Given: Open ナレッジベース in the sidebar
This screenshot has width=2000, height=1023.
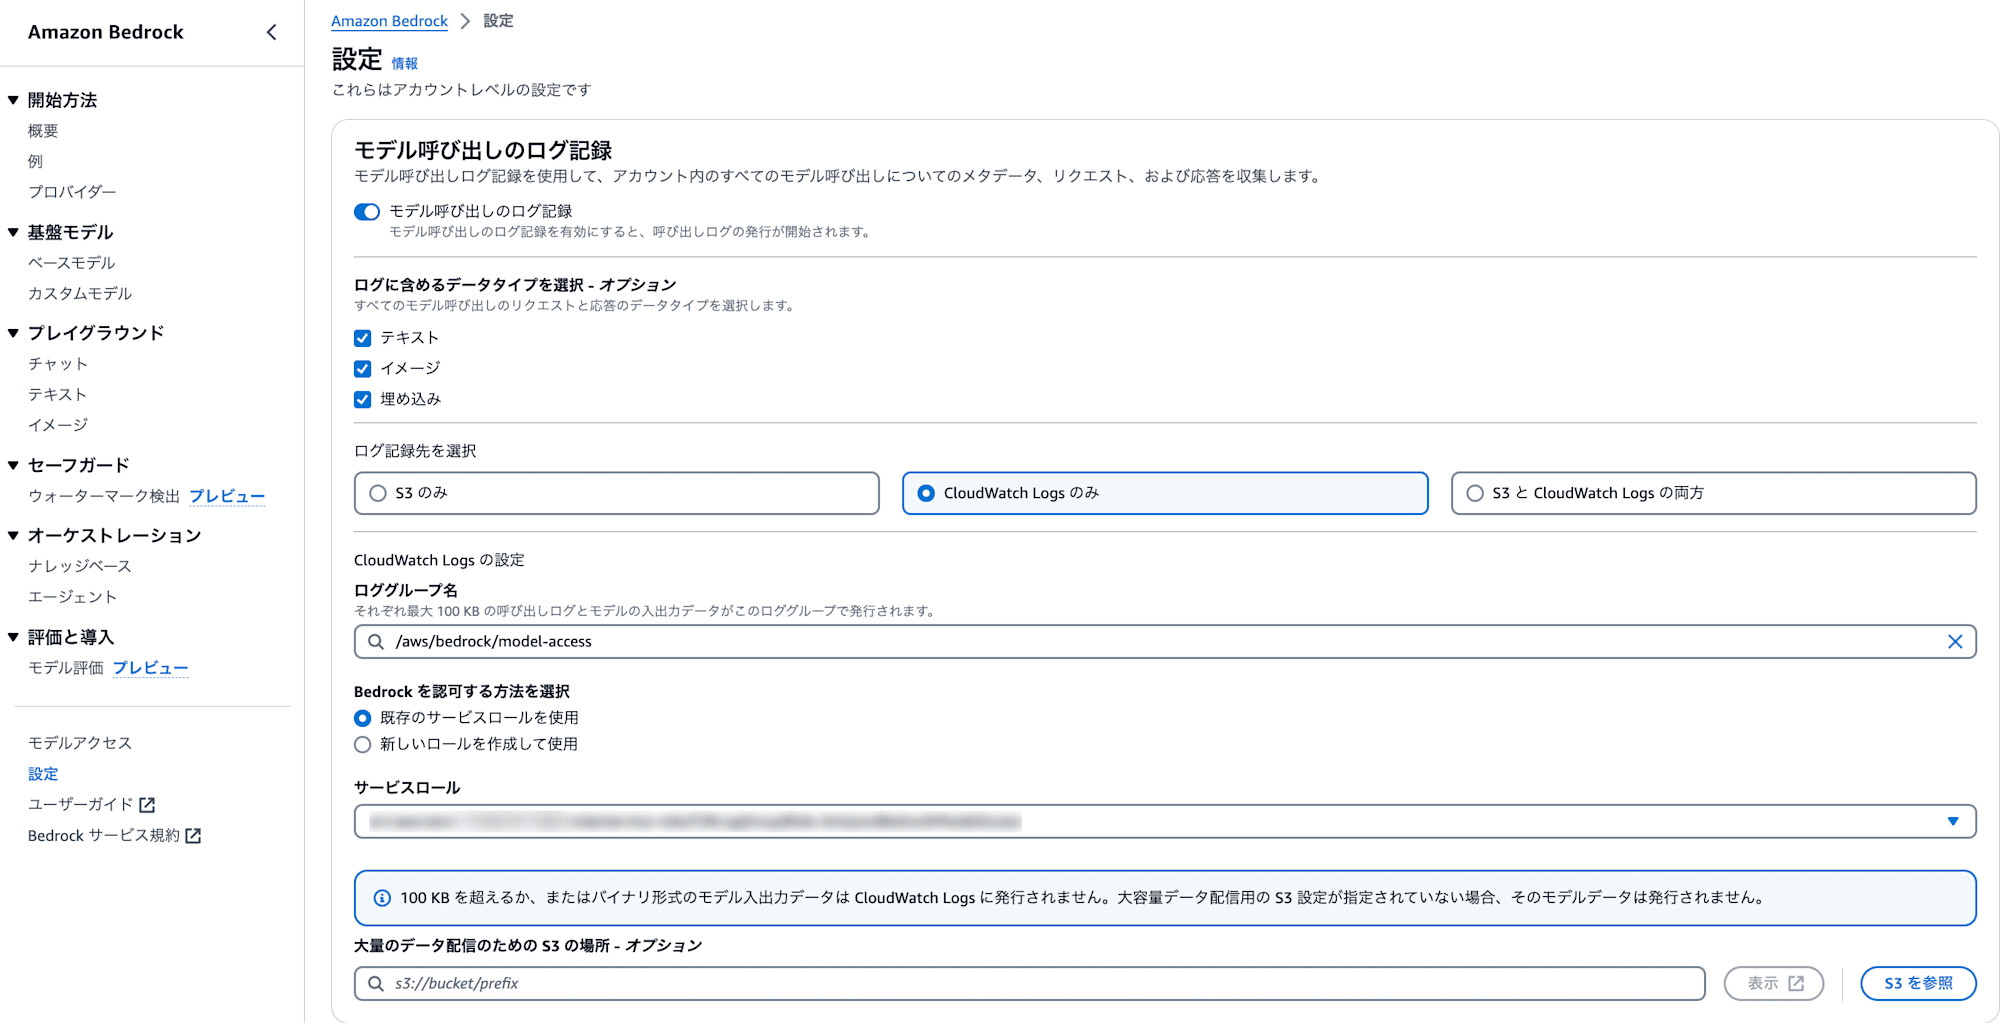Looking at the screenshot, I should [x=80, y=566].
